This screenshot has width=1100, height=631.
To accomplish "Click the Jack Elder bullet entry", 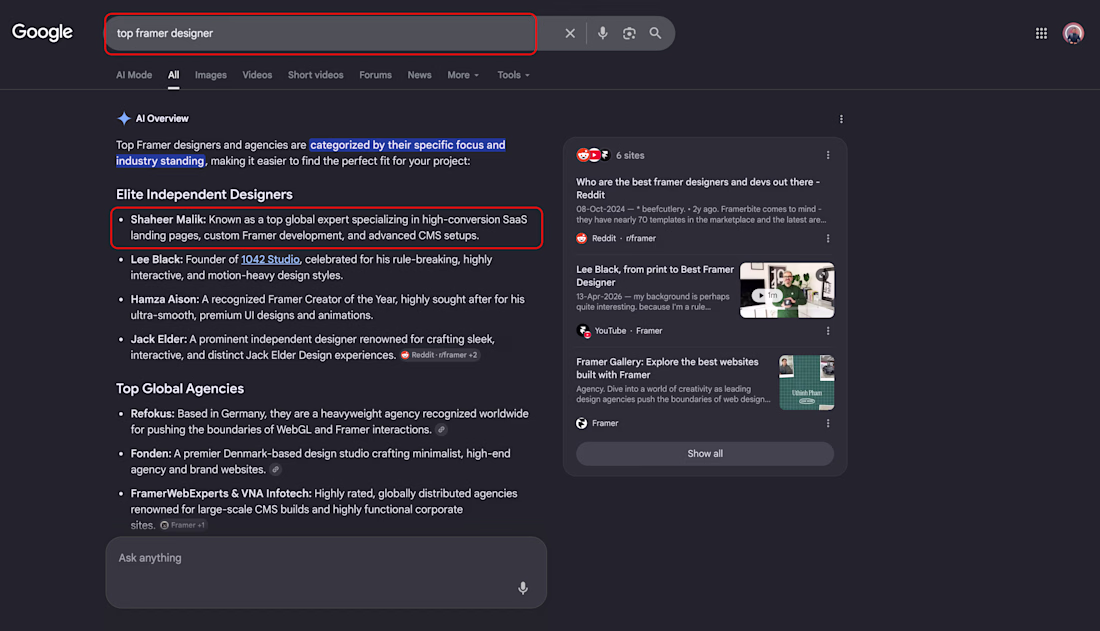I will point(313,347).
